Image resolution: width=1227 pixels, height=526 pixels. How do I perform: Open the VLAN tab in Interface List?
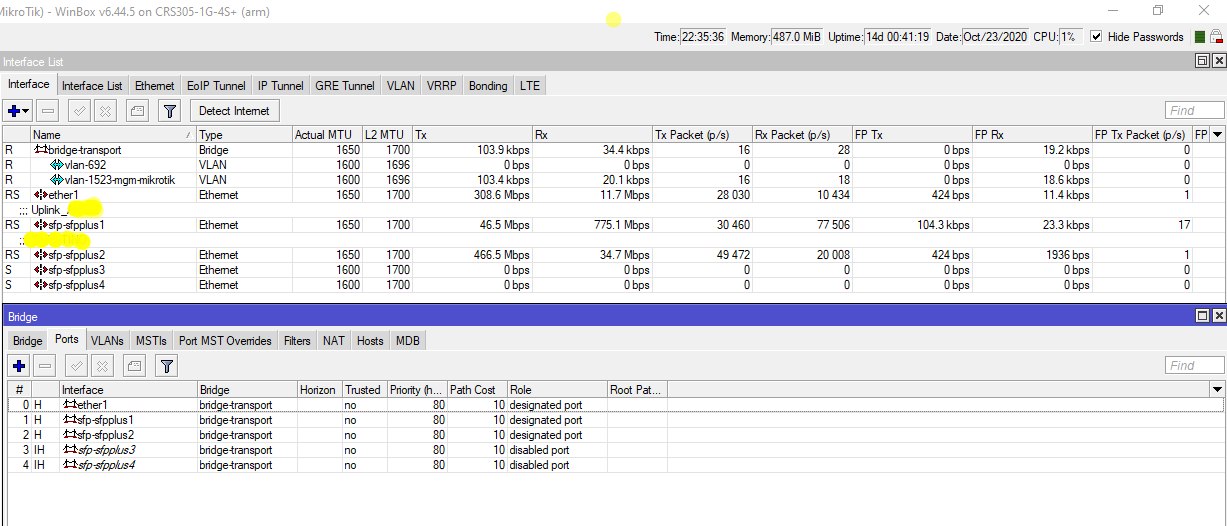click(x=401, y=86)
